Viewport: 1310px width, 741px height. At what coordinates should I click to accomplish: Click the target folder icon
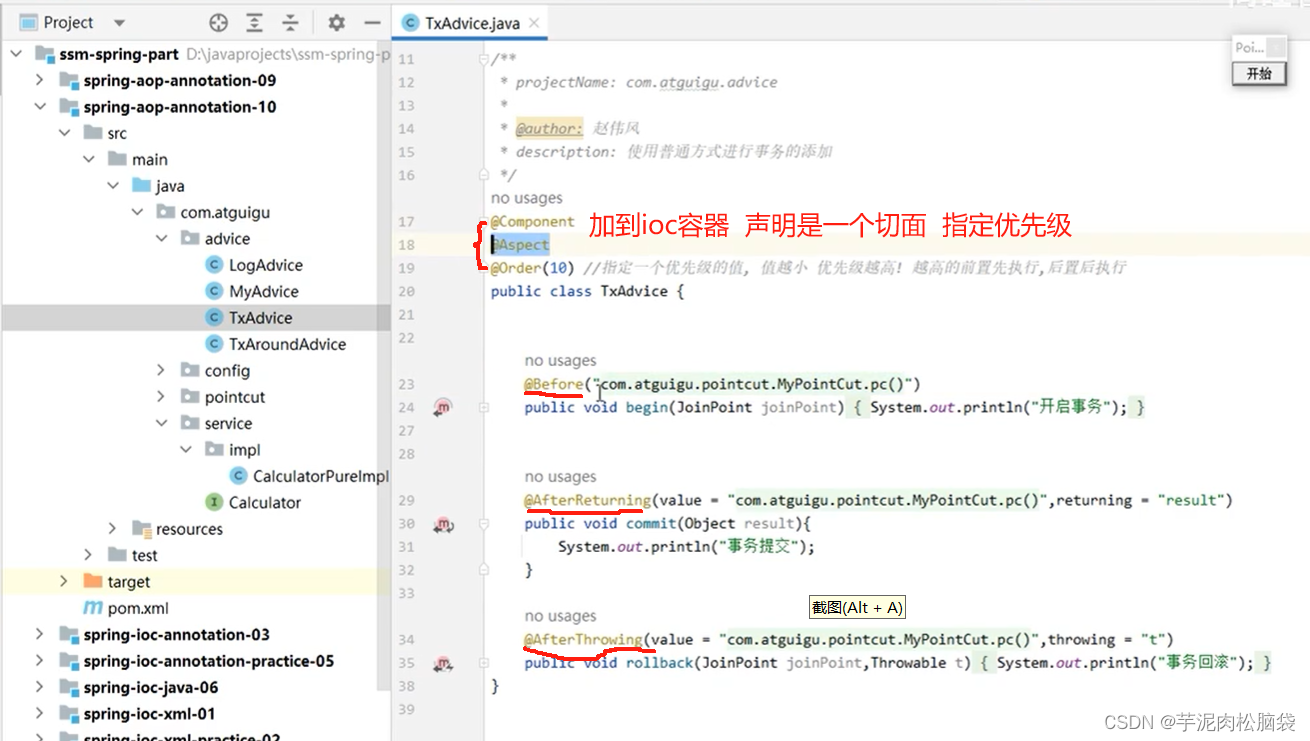pos(93,581)
